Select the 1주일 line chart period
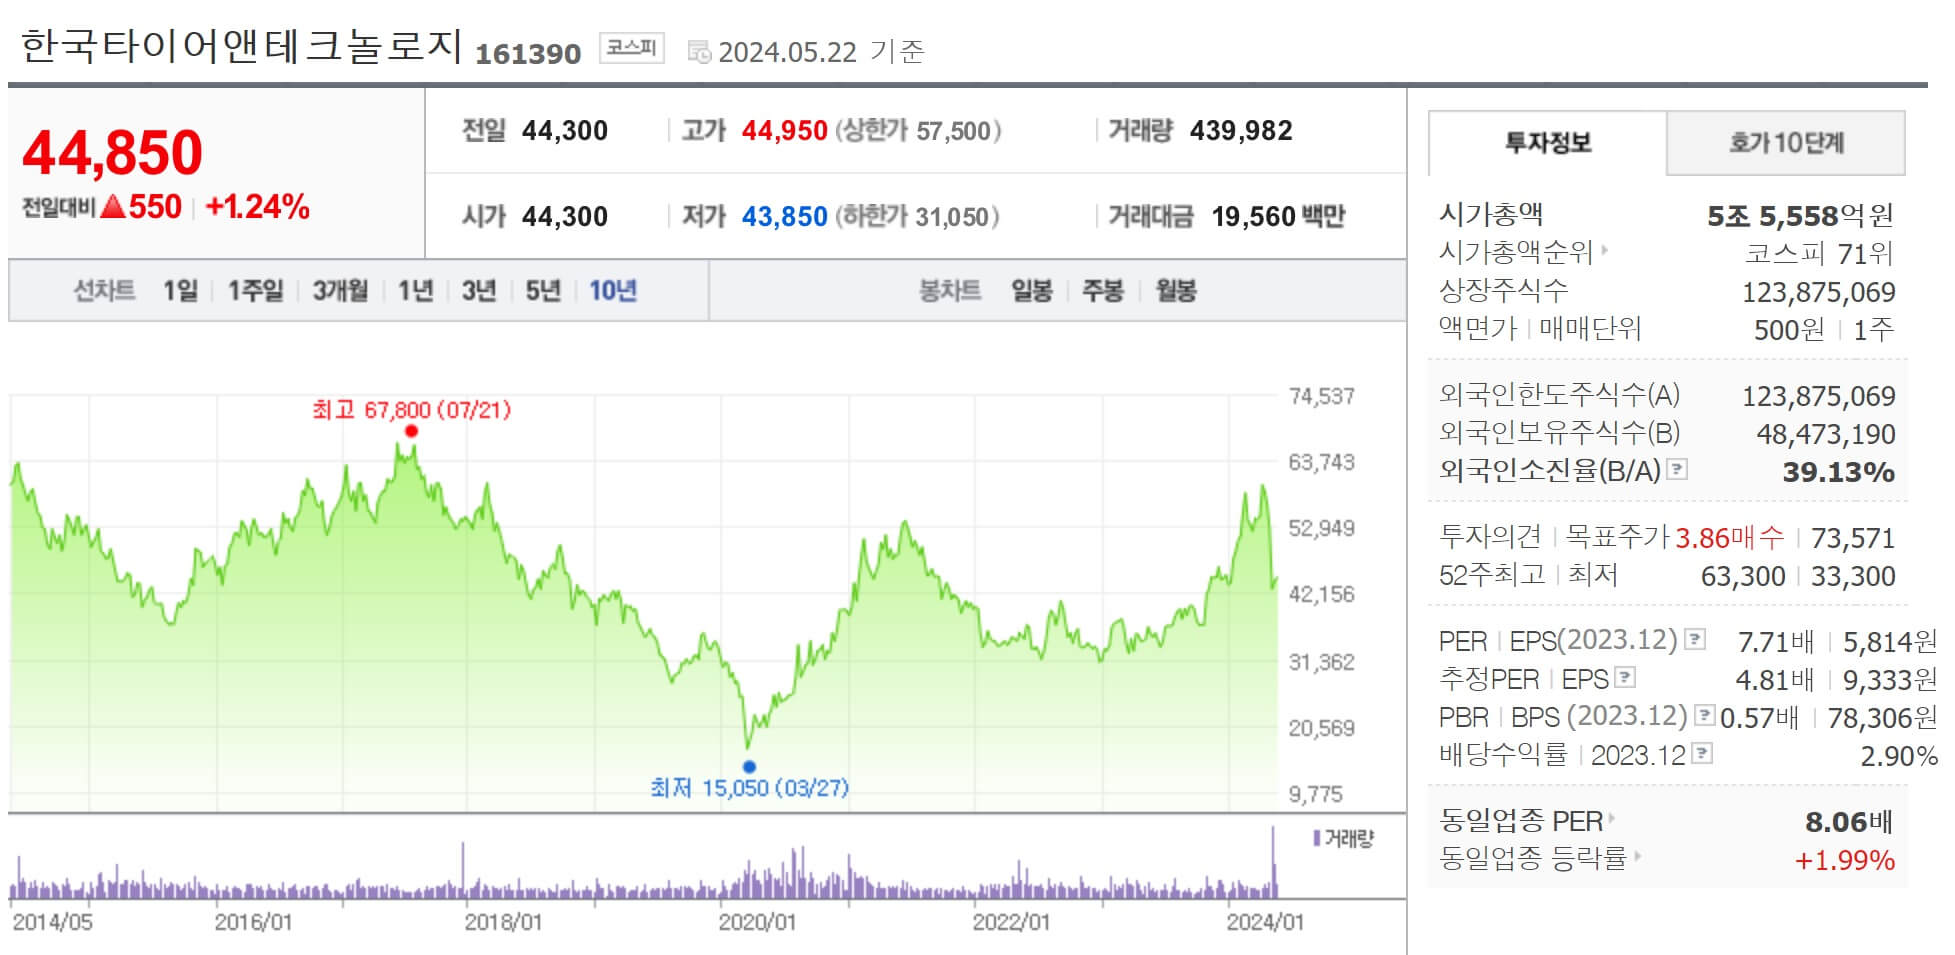Image resolution: width=1955 pixels, height=955 pixels. click(255, 291)
